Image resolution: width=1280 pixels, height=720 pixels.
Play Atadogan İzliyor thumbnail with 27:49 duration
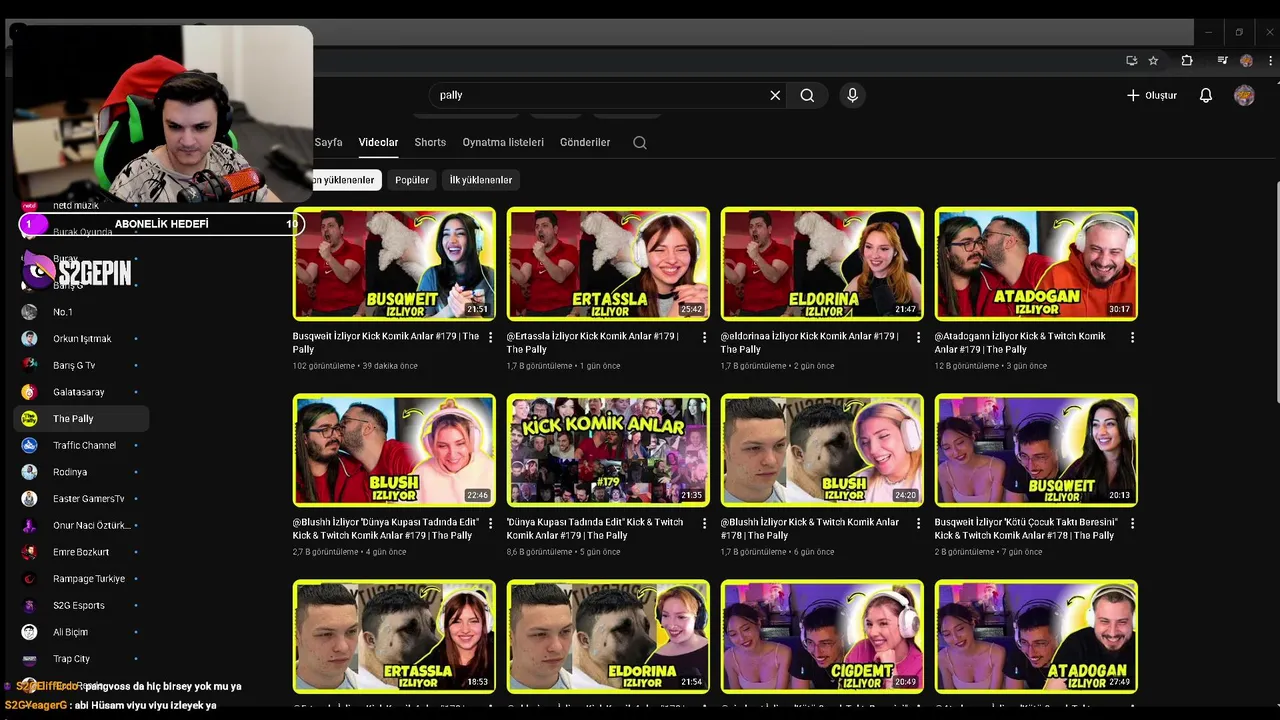pyautogui.click(x=1036, y=636)
